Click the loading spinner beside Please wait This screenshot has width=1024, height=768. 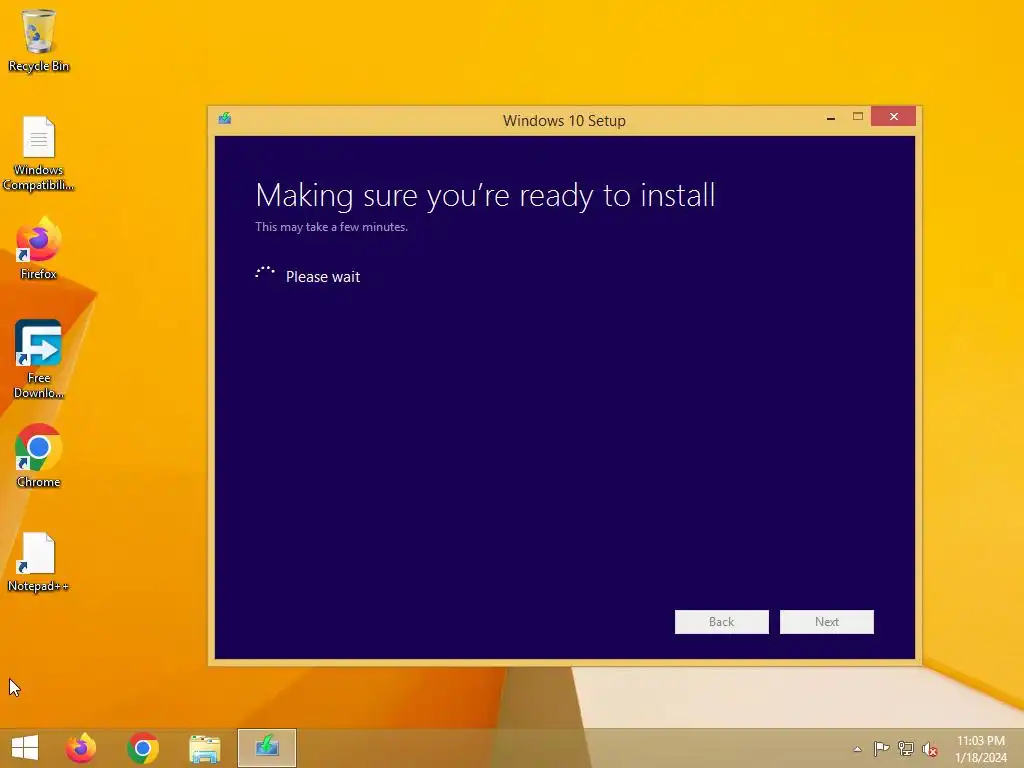(264, 274)
